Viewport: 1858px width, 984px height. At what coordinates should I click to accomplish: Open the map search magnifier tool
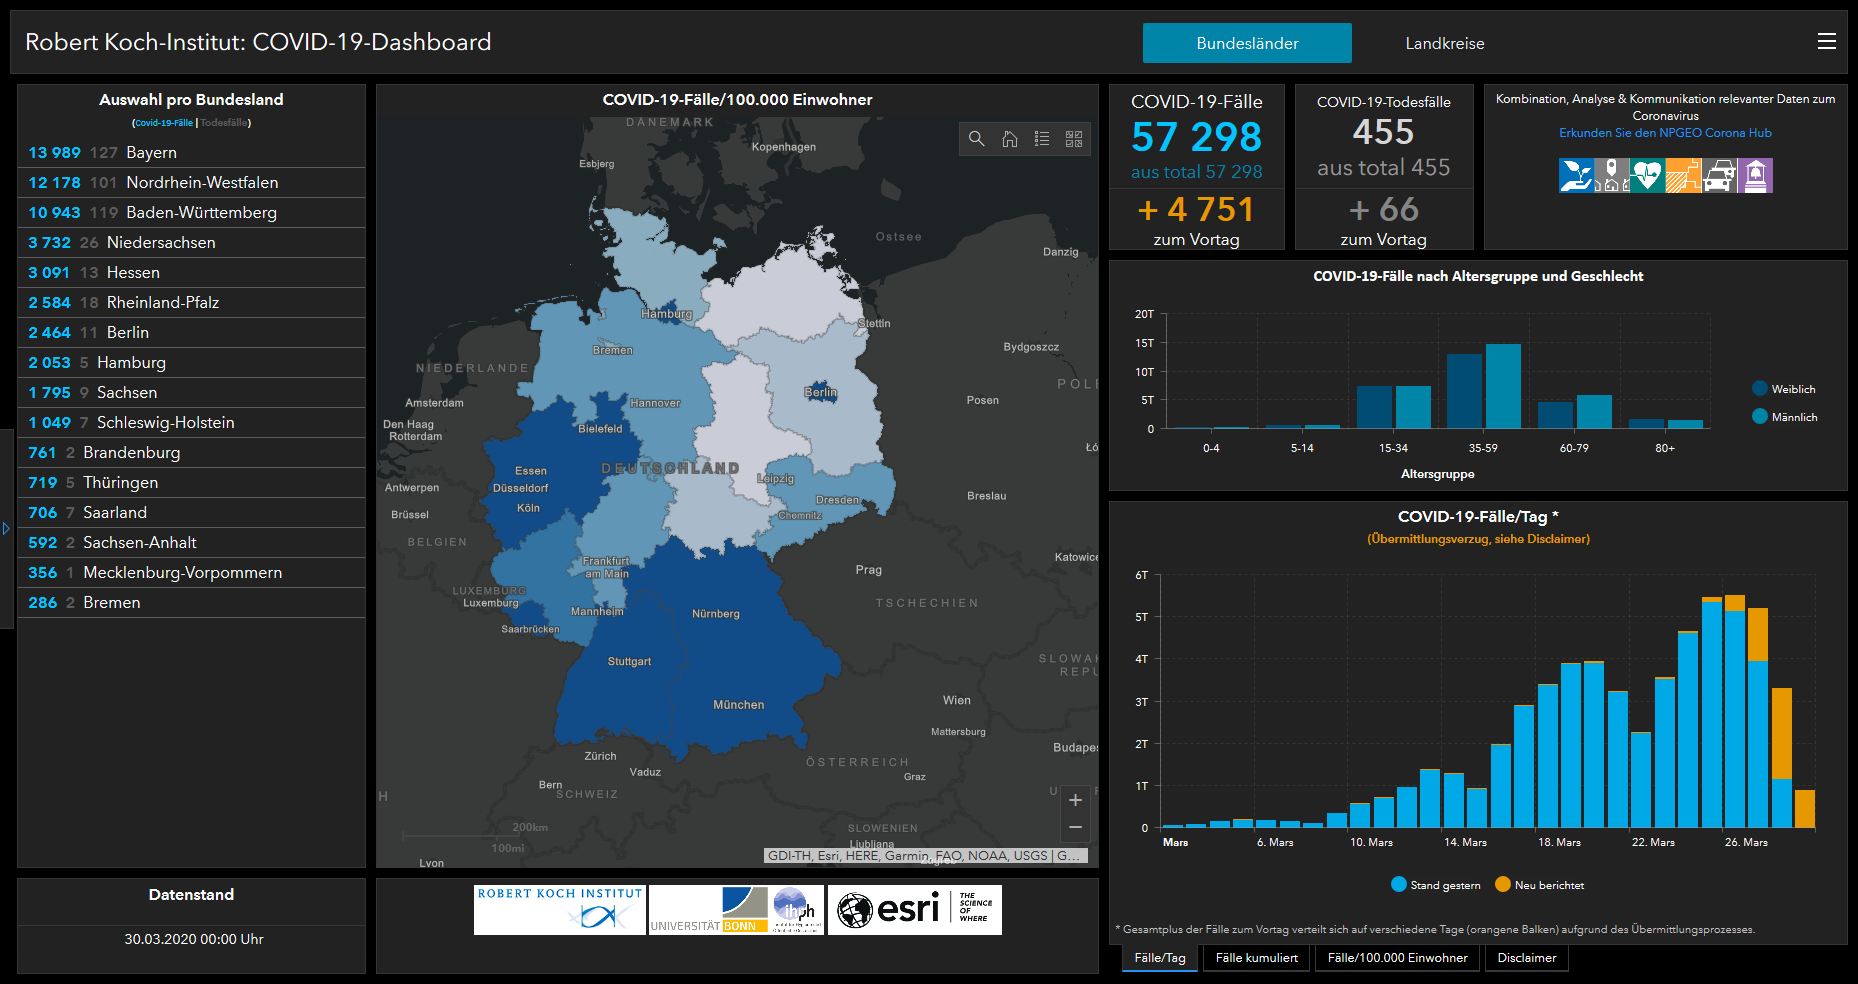coord(977,139)
